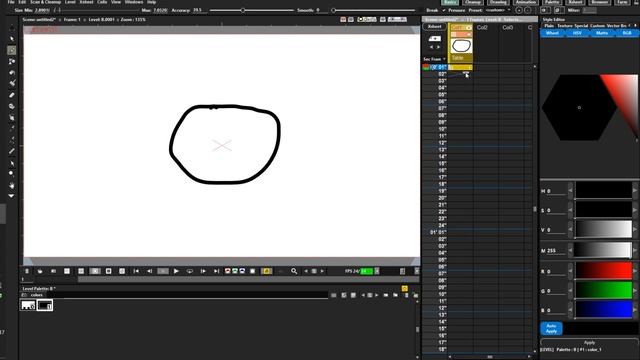The height and width of the screenshot is (360, 640).
Task: Click the Accuracy value field
Action: click(x=200, y=10)
